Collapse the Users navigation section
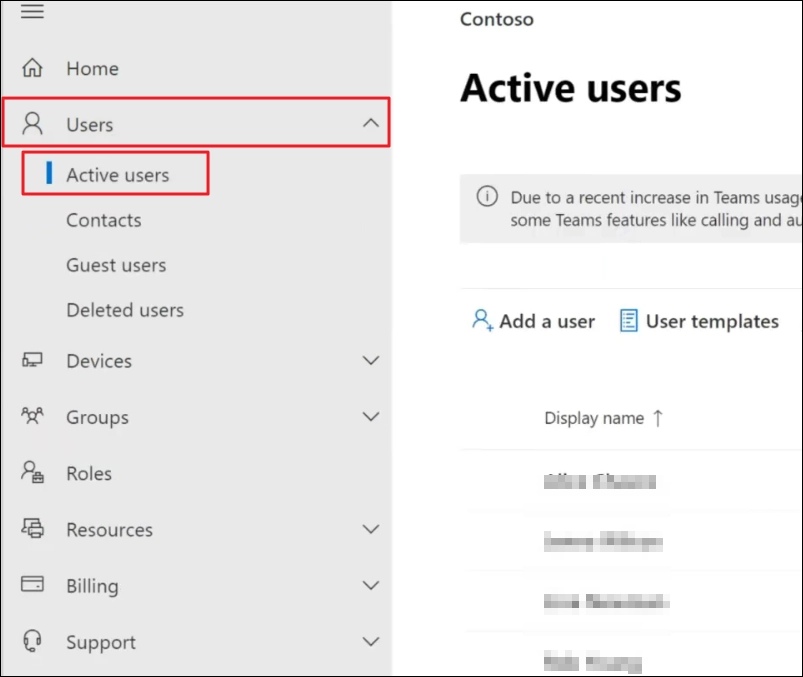Image resolution: width=803 pixels, height=677 pixels. coord(371,124)
